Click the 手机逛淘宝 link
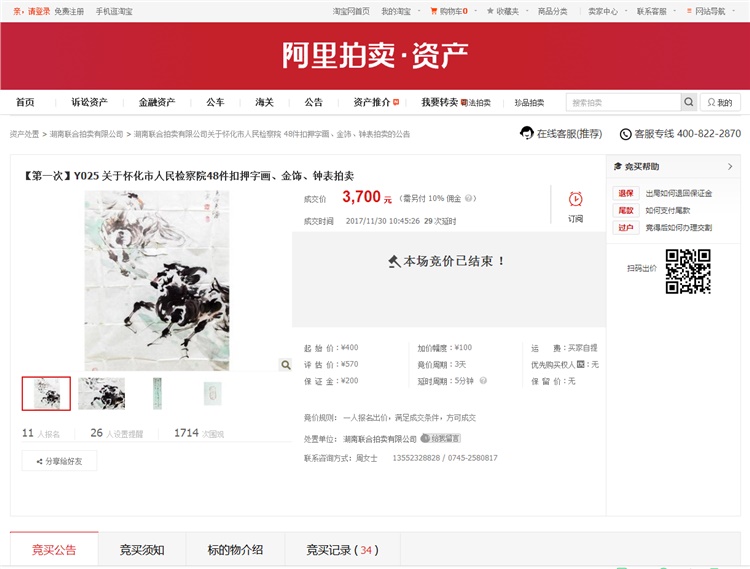The image size is (750, 569). coord(114,11)
